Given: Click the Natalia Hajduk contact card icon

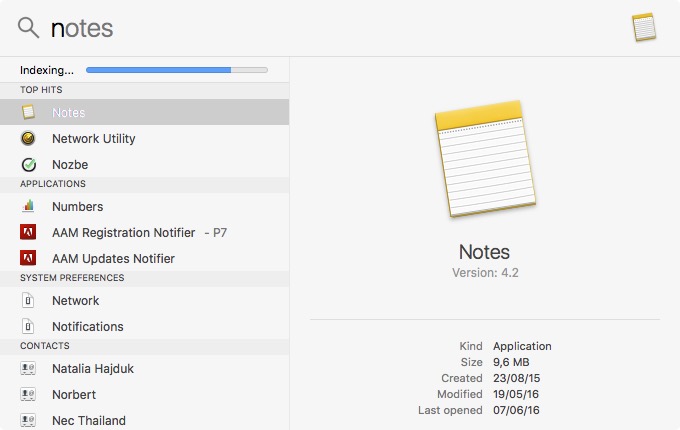Looking at the screenshot, I should (28, 368).
